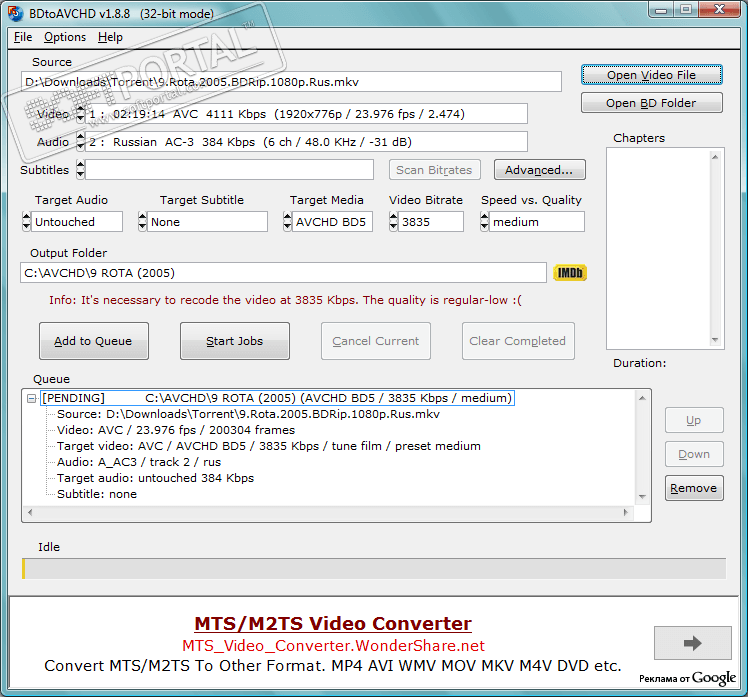Click Chapters list scroll down arrow
This screenshot has height=697, width=748.
click(x=715, y=340)
